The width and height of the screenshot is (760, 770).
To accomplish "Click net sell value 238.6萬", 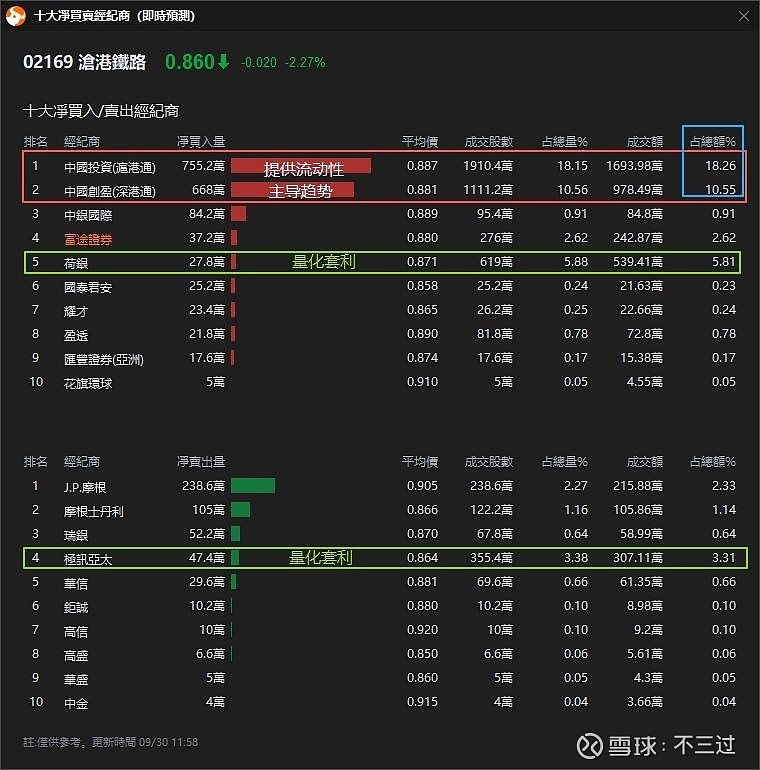I will tap(203, 486).
